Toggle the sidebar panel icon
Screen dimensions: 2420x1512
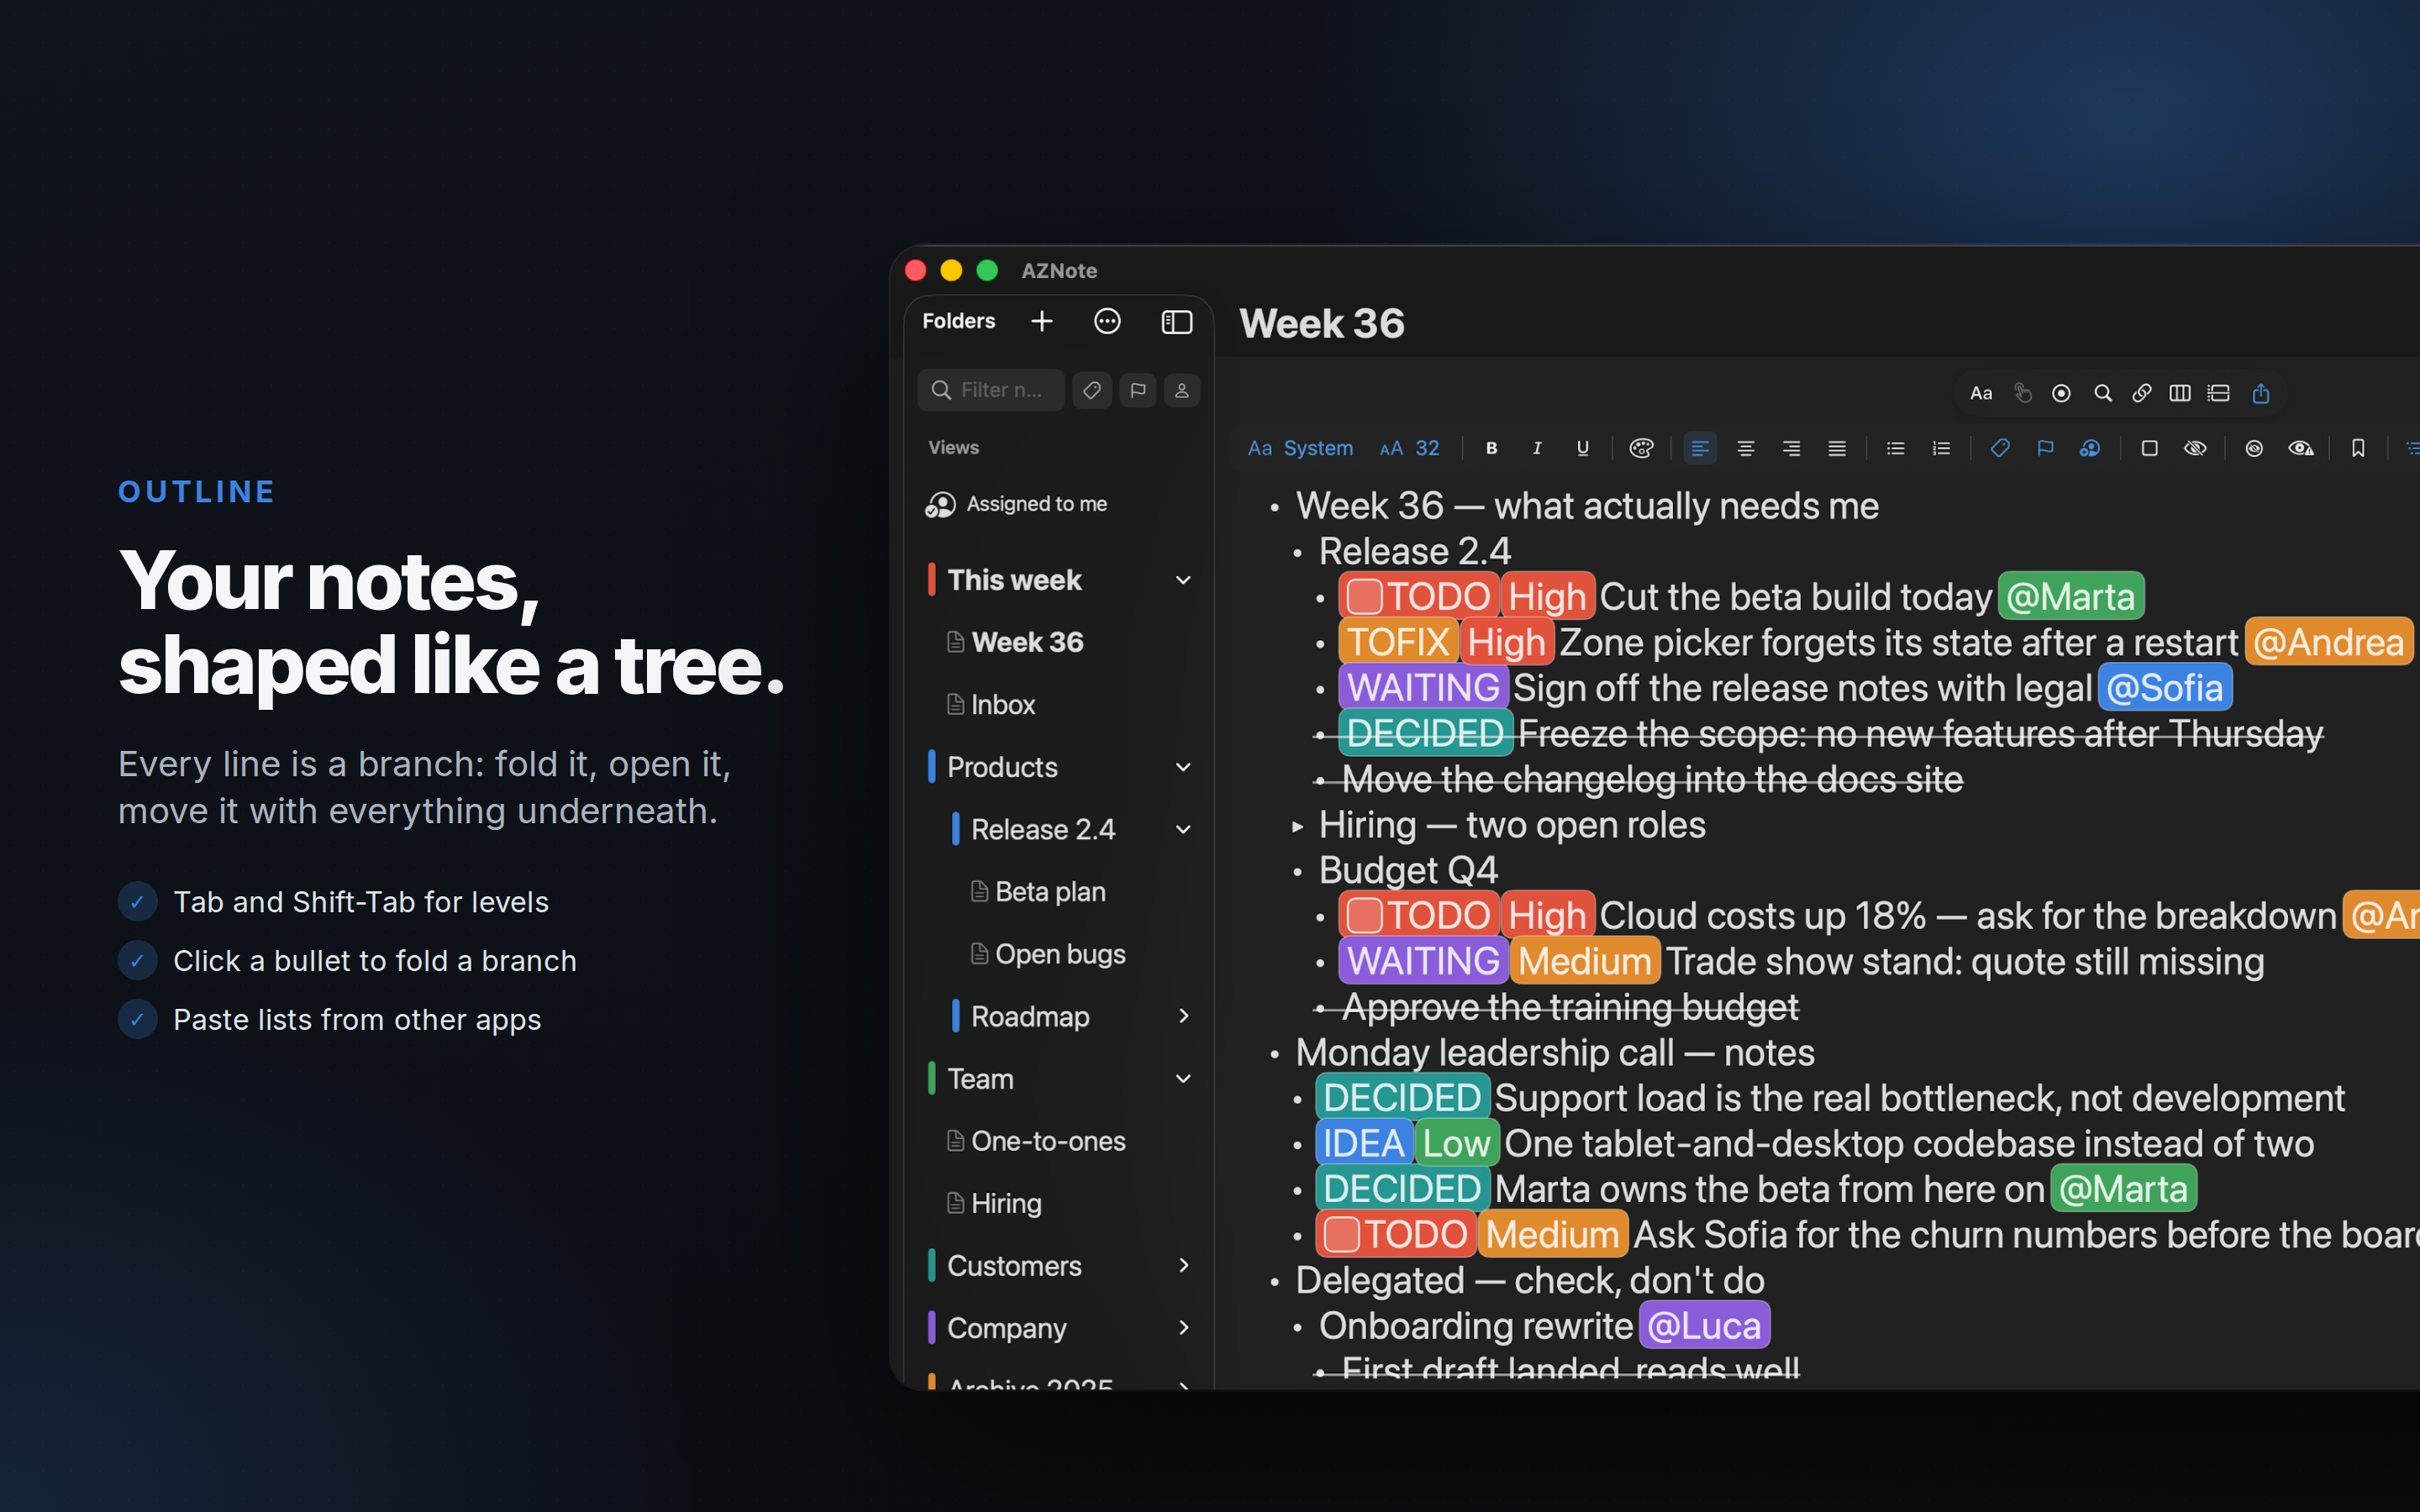[x=1176, y=321]
